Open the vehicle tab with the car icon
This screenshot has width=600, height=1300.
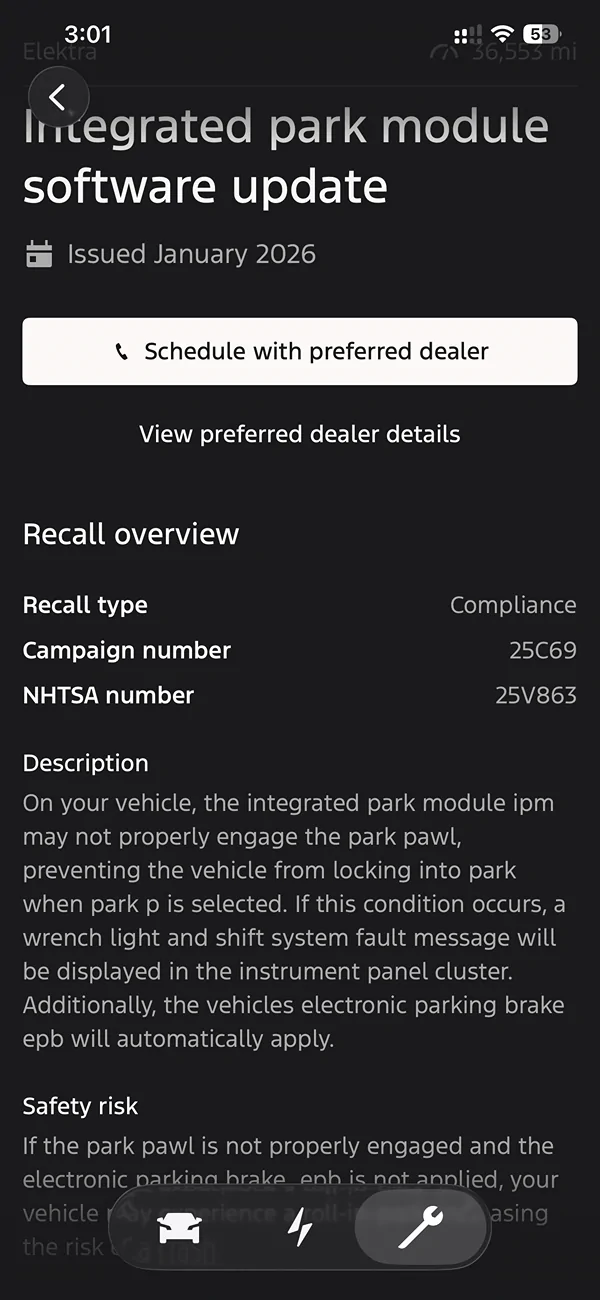(x=180, y=1229)
